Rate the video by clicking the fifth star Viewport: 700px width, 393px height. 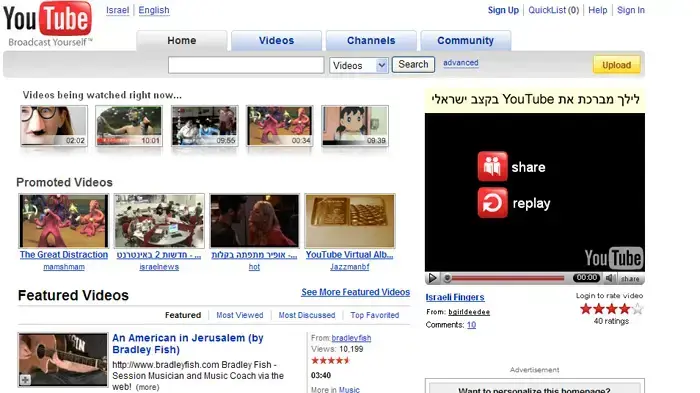(x=638, y=309)
